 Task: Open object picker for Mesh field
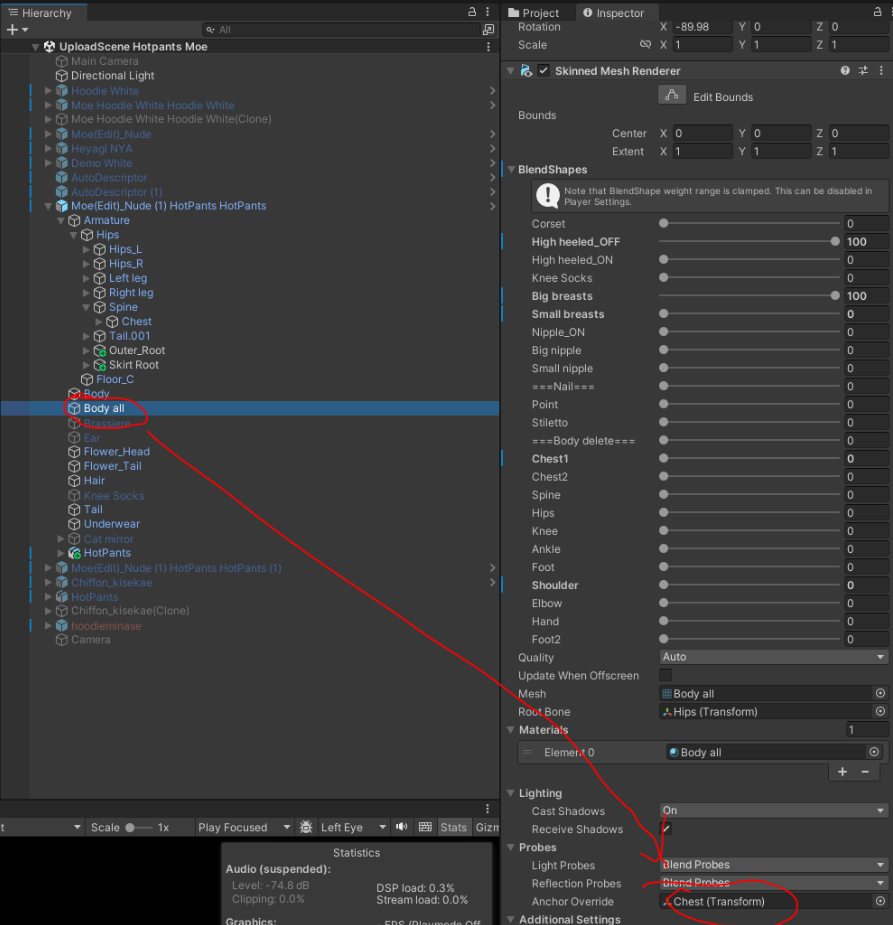point(880,693)
